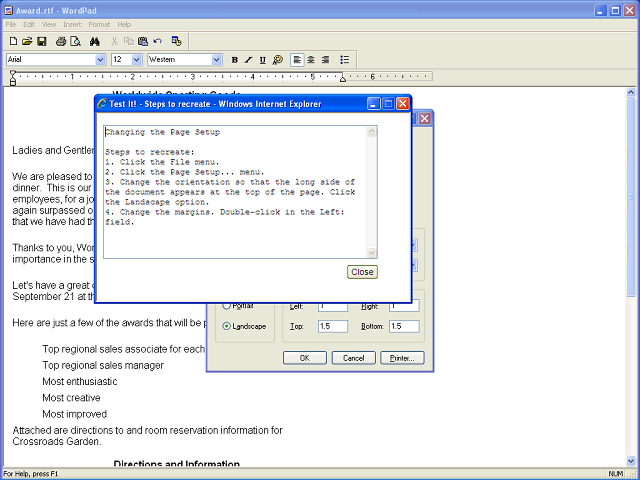Click the Find binoculars icon
Viewport: 640px width, 480px height.
pos(94,41)
